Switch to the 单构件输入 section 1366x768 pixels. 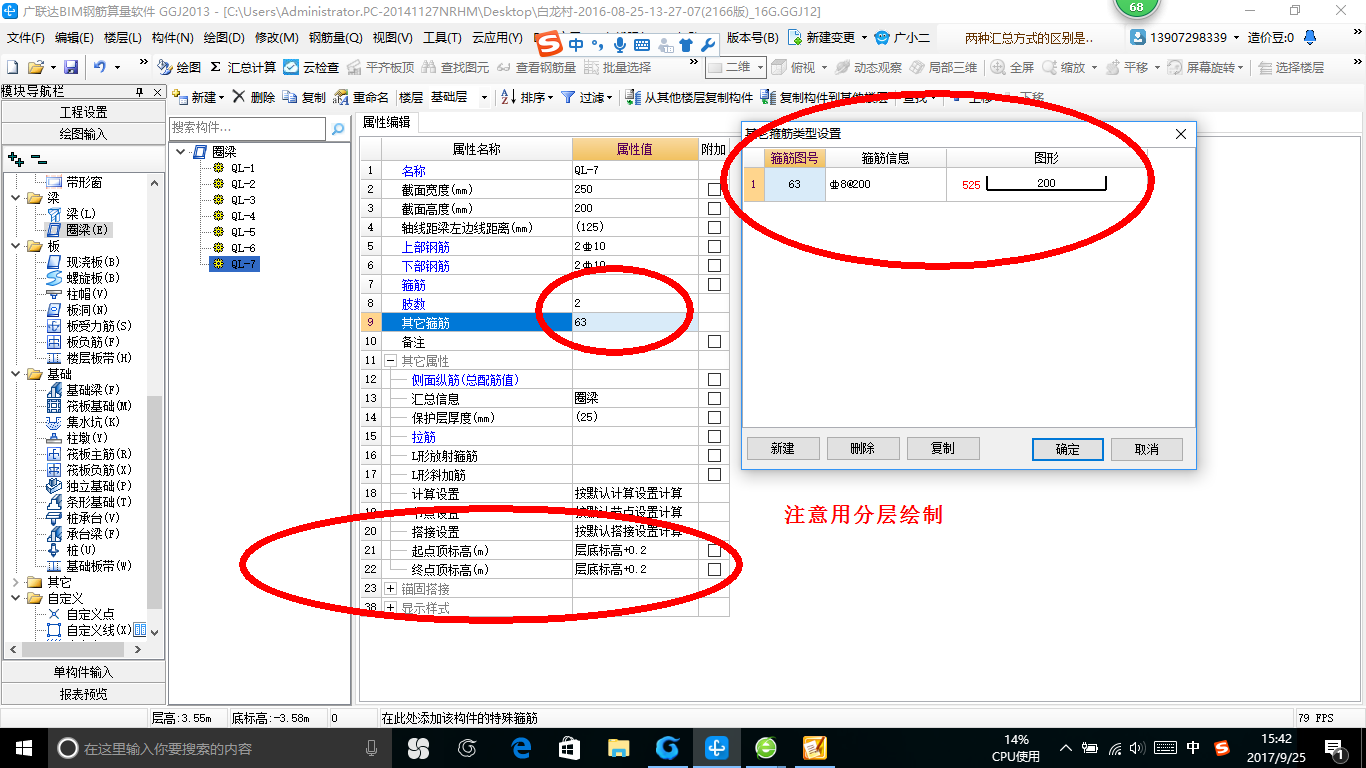[x=83, y=672]
